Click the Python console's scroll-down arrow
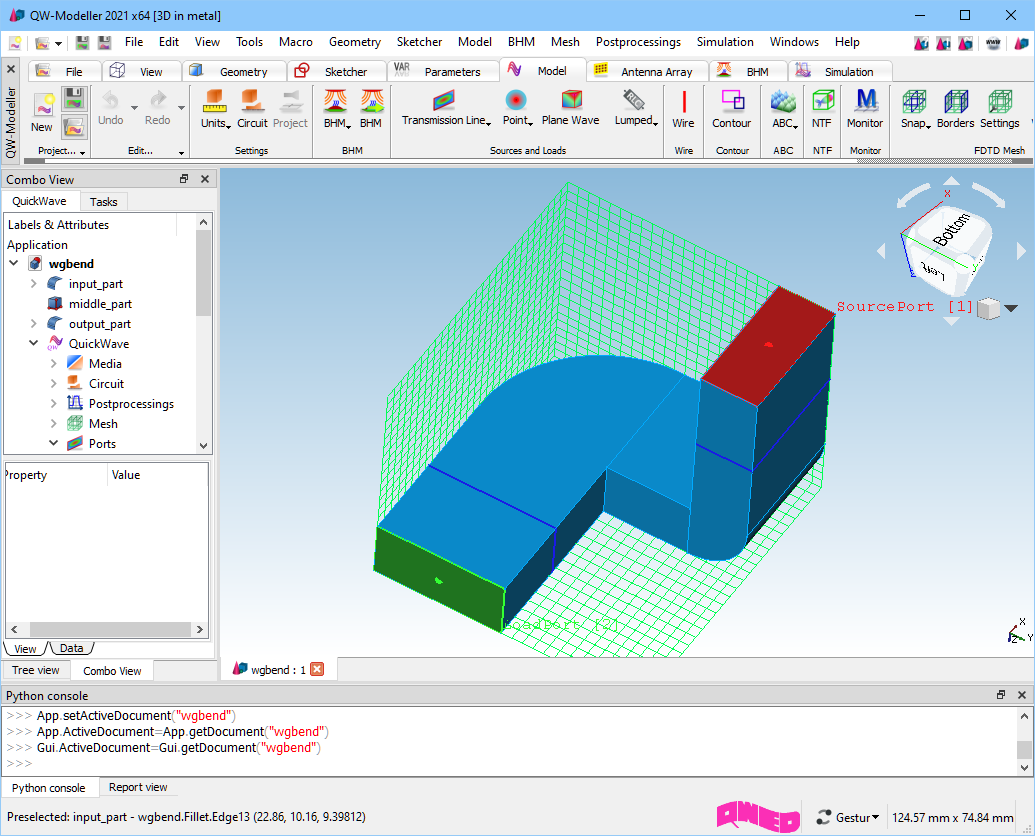1035x836 pixels. tap(1024, 768)
